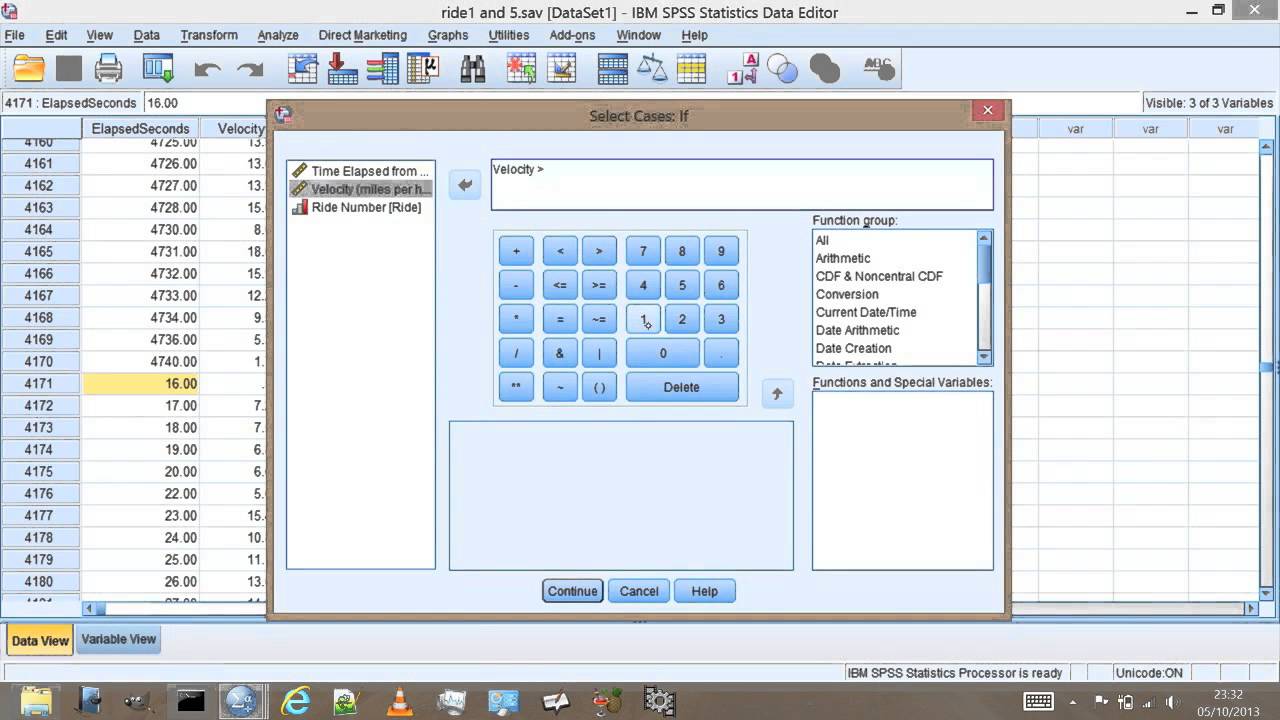Open the Utilities menu
Screen dimensions: 1280x720
click(509, 35)
